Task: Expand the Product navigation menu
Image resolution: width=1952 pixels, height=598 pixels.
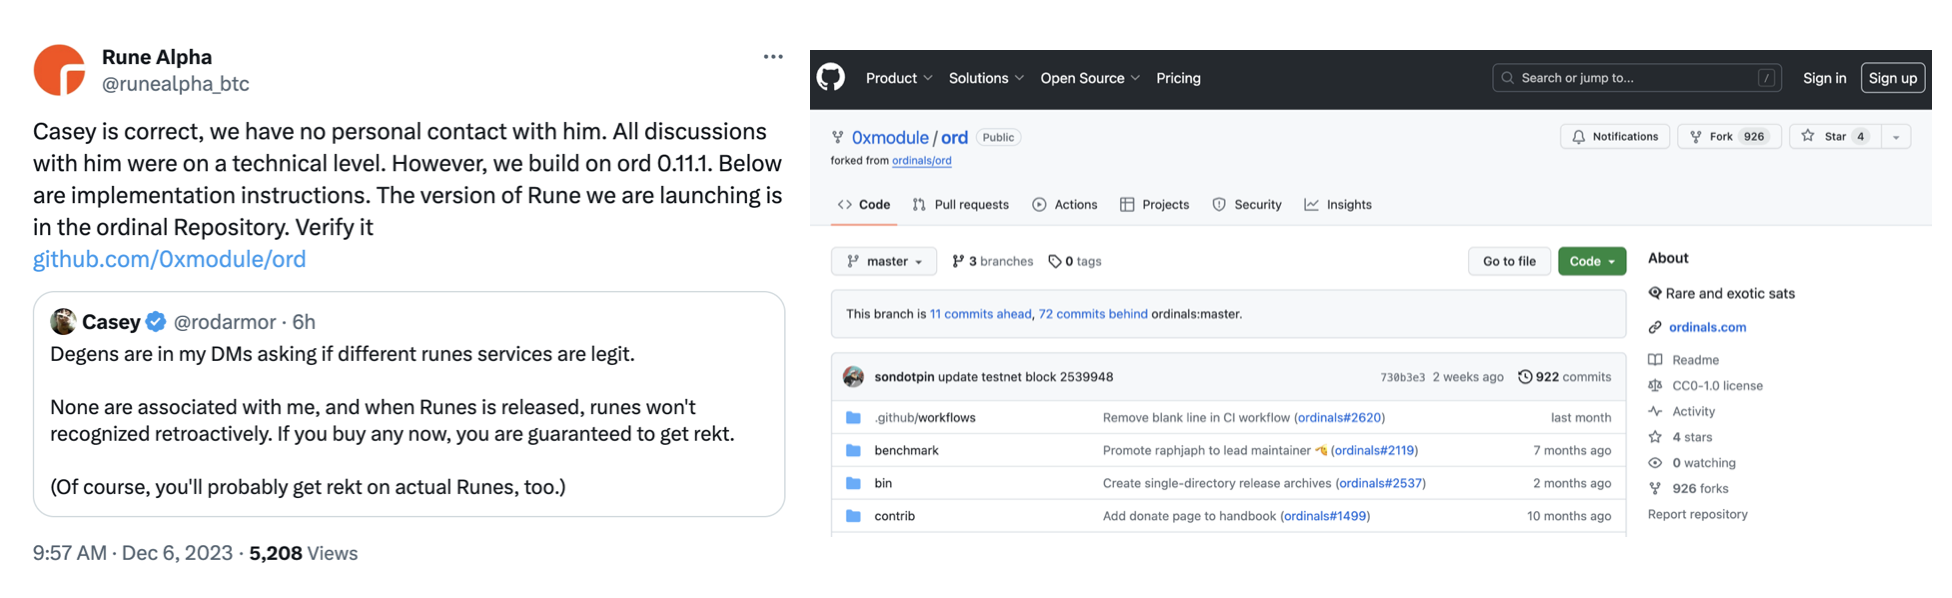Action: coord(898,78)
